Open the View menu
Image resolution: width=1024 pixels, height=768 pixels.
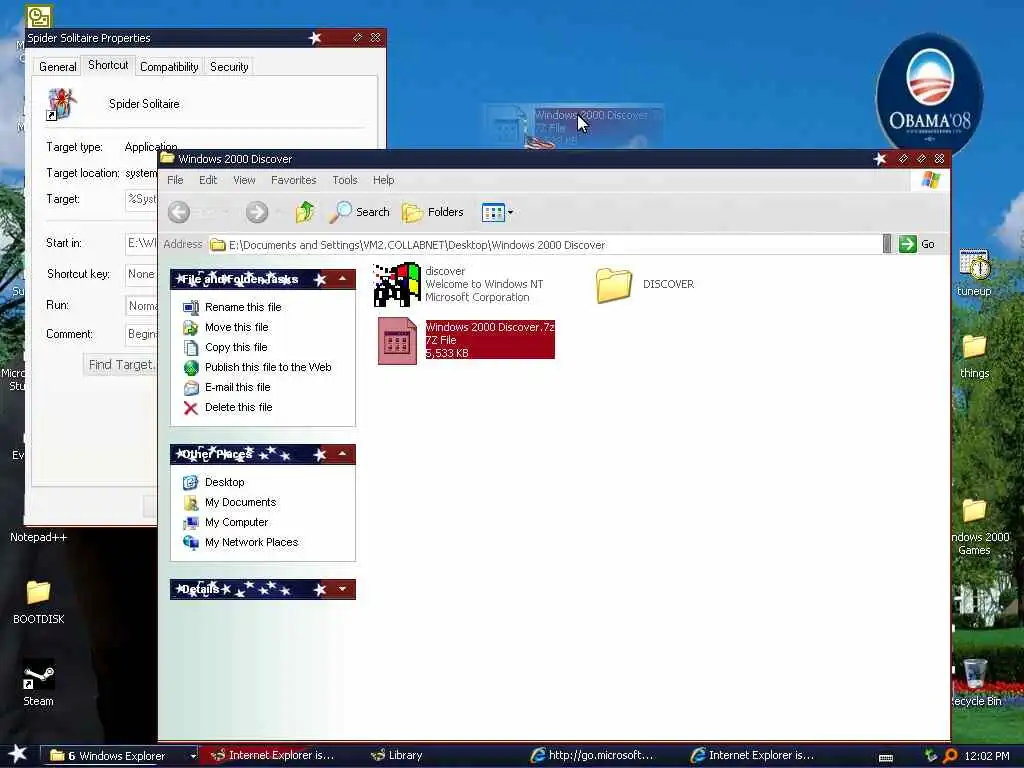point(244,180)
